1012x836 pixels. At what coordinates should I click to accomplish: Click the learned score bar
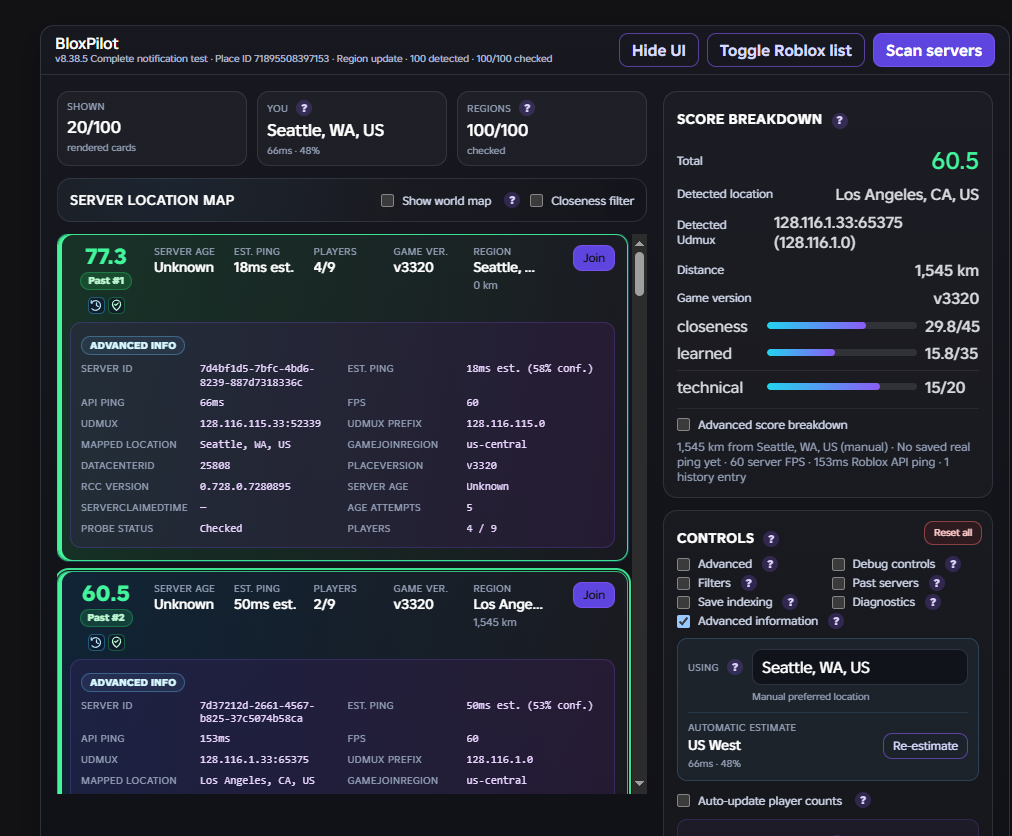pos(841,353)
